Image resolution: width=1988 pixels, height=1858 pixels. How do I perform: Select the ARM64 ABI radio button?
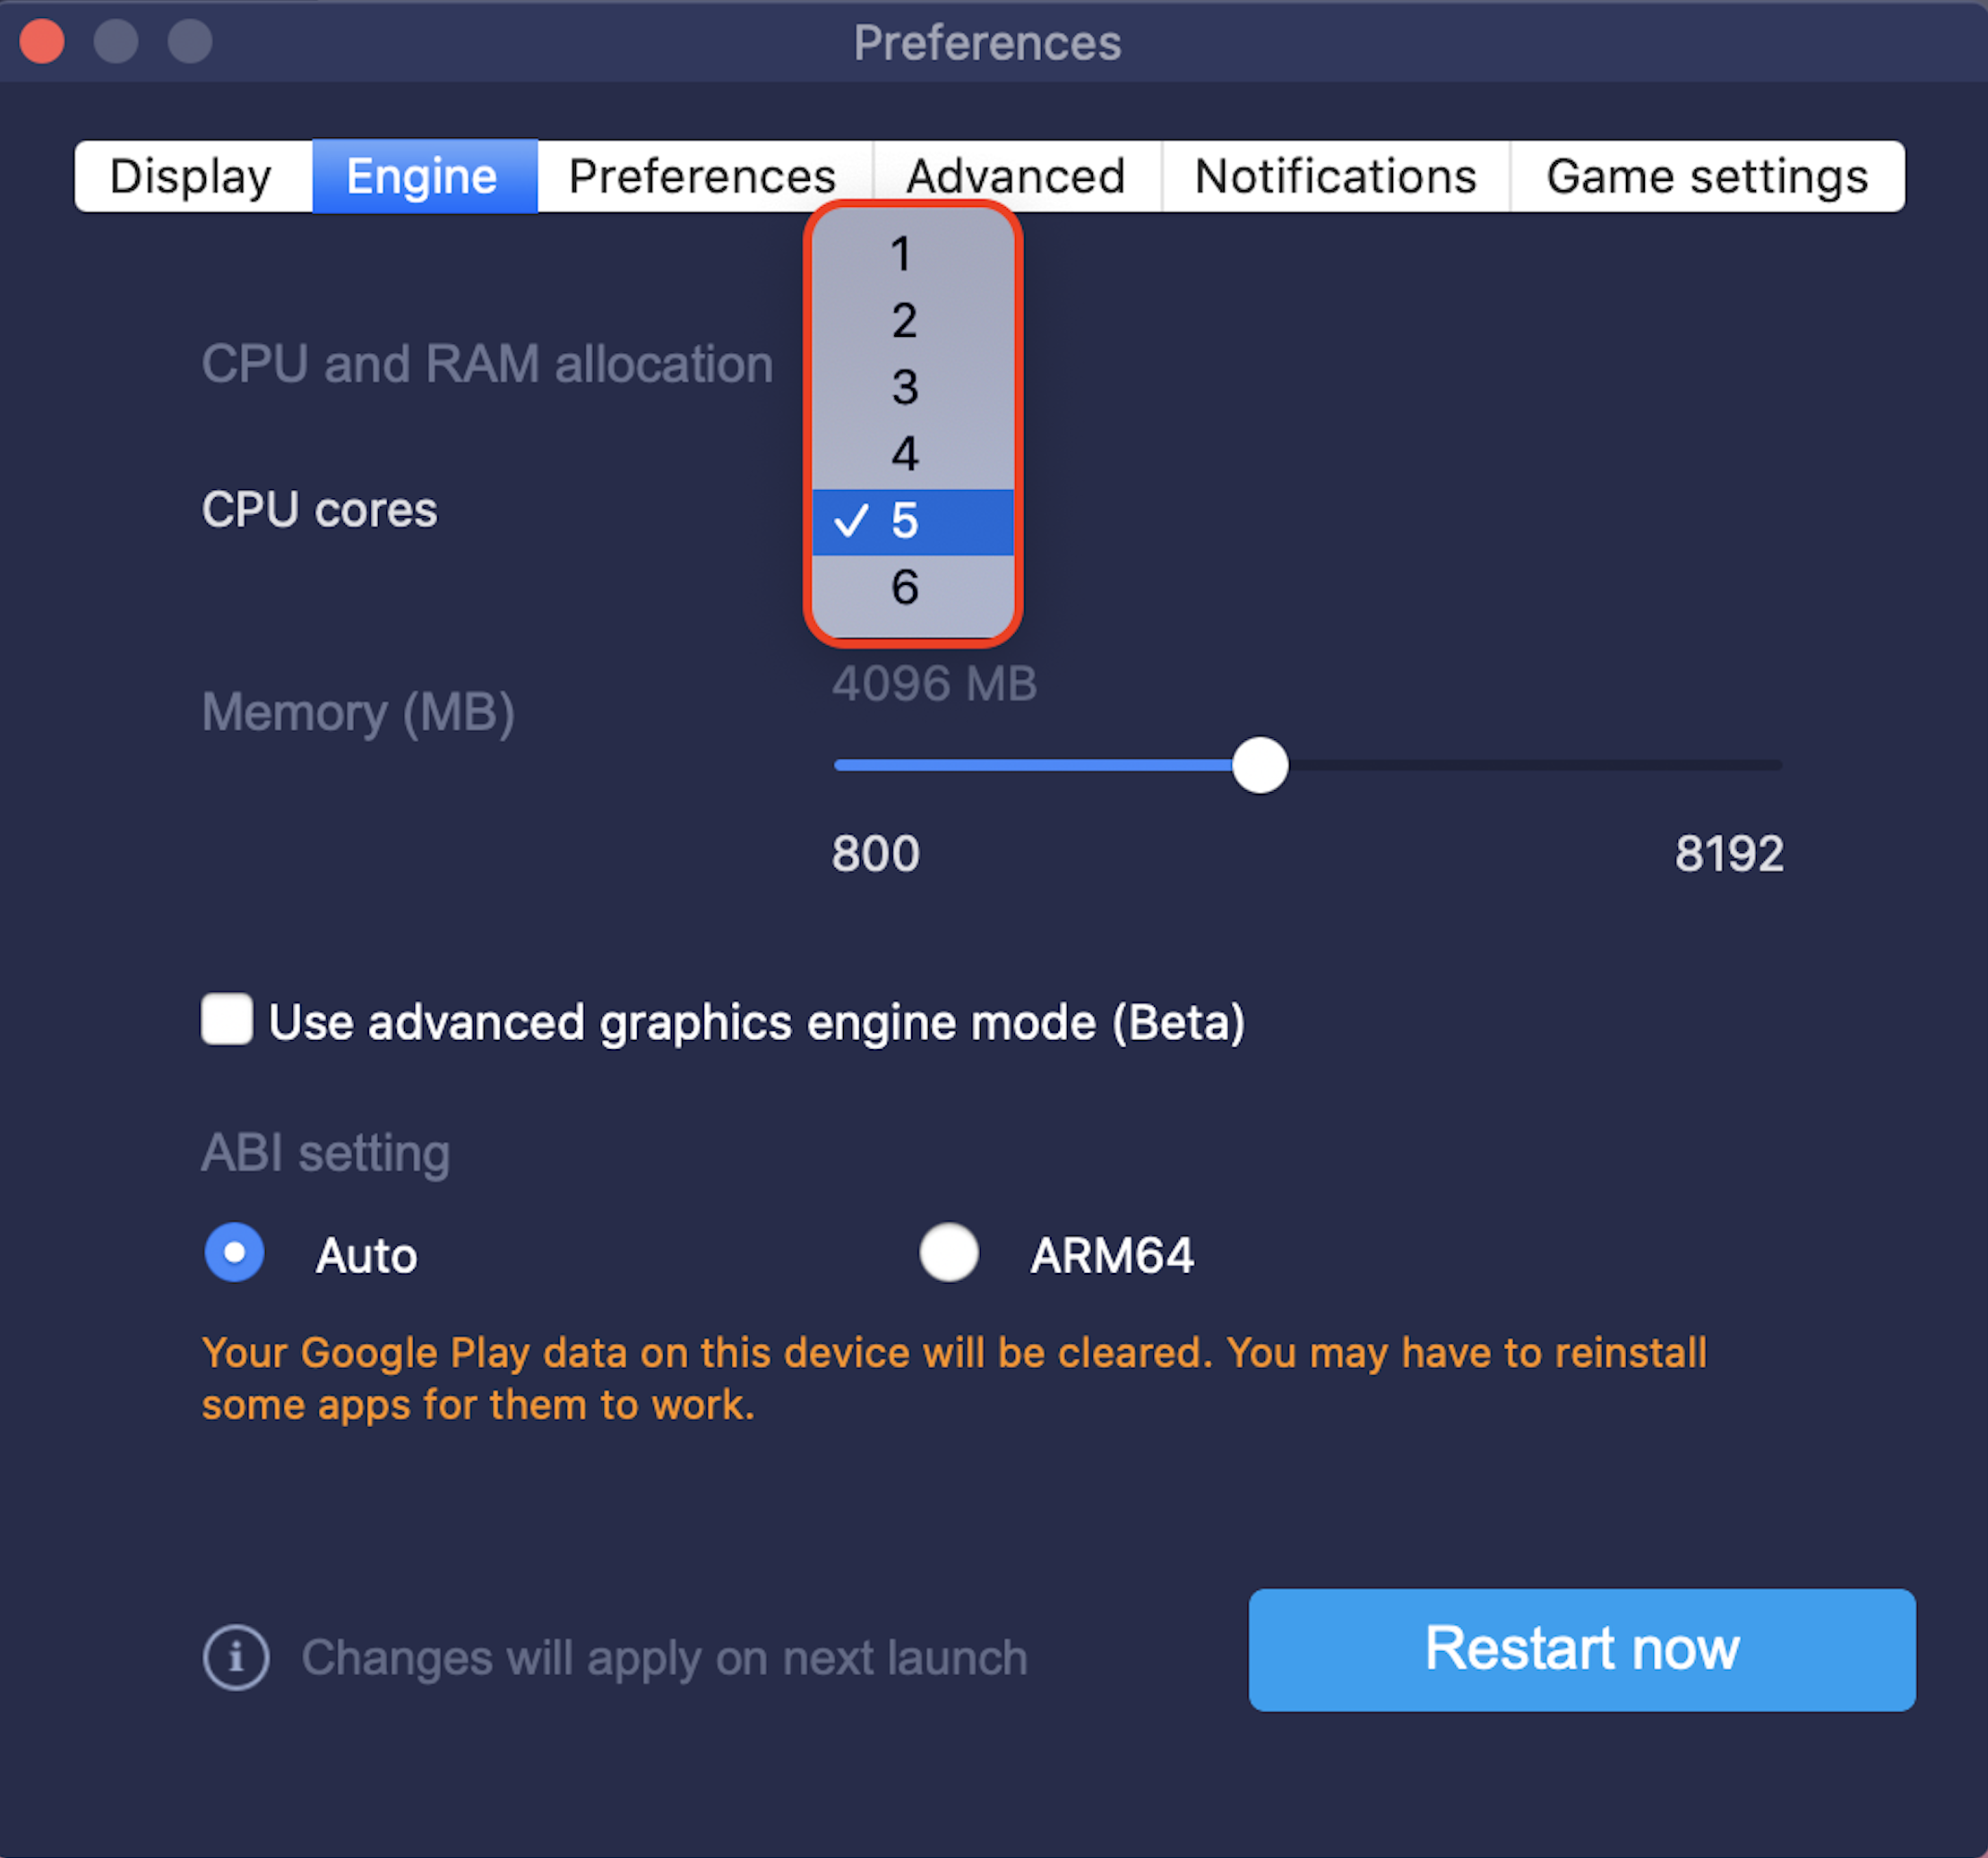click(949, 1252)
